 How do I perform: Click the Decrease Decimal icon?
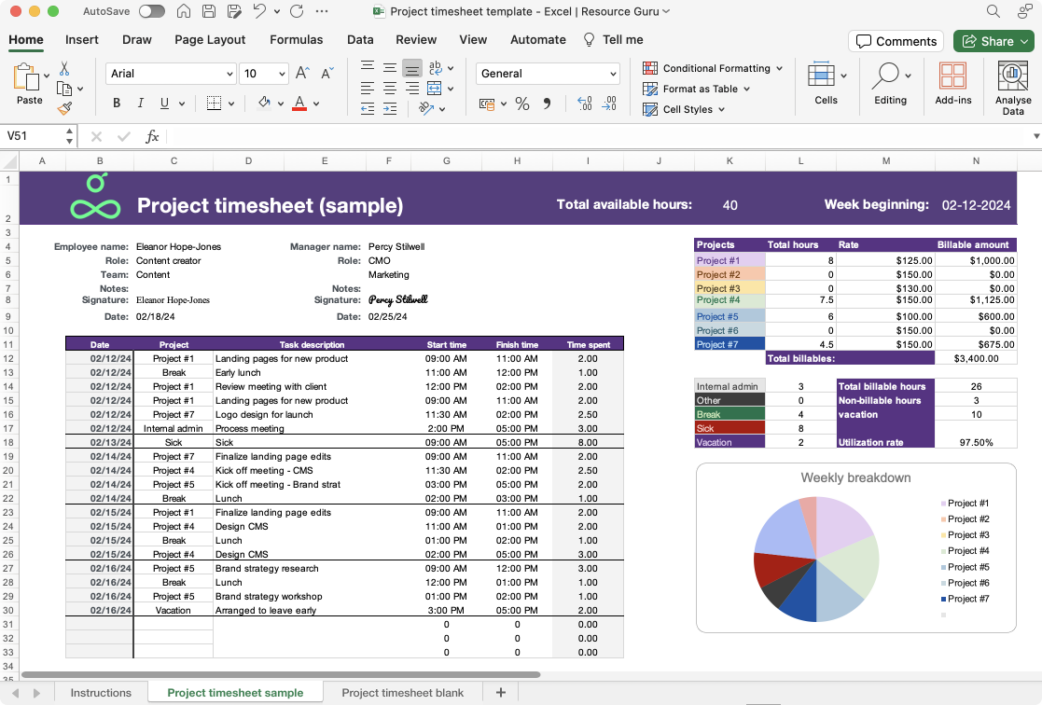pyautogui.click(x=607, y=103)
